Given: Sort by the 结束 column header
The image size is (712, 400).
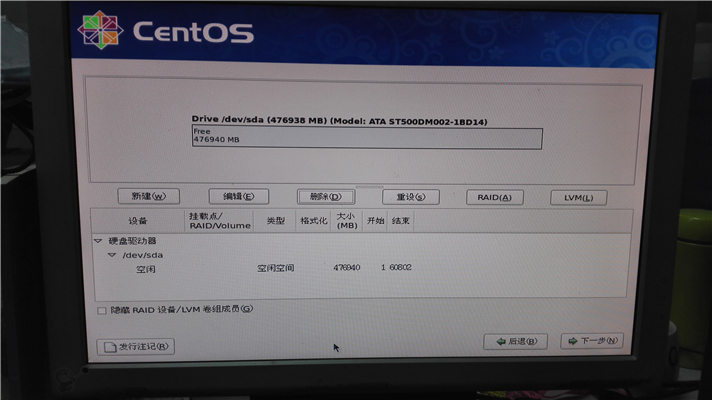Looking at the screenshot, I should point(400,221).
